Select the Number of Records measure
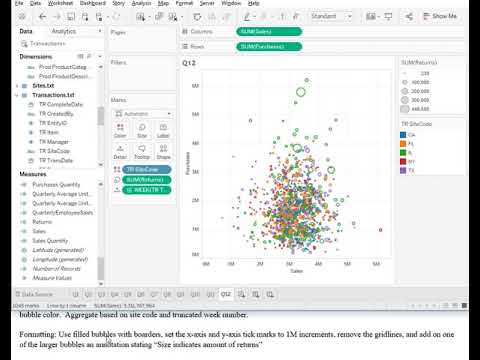Viewport: 480px width, 360px height. (56, 269)
